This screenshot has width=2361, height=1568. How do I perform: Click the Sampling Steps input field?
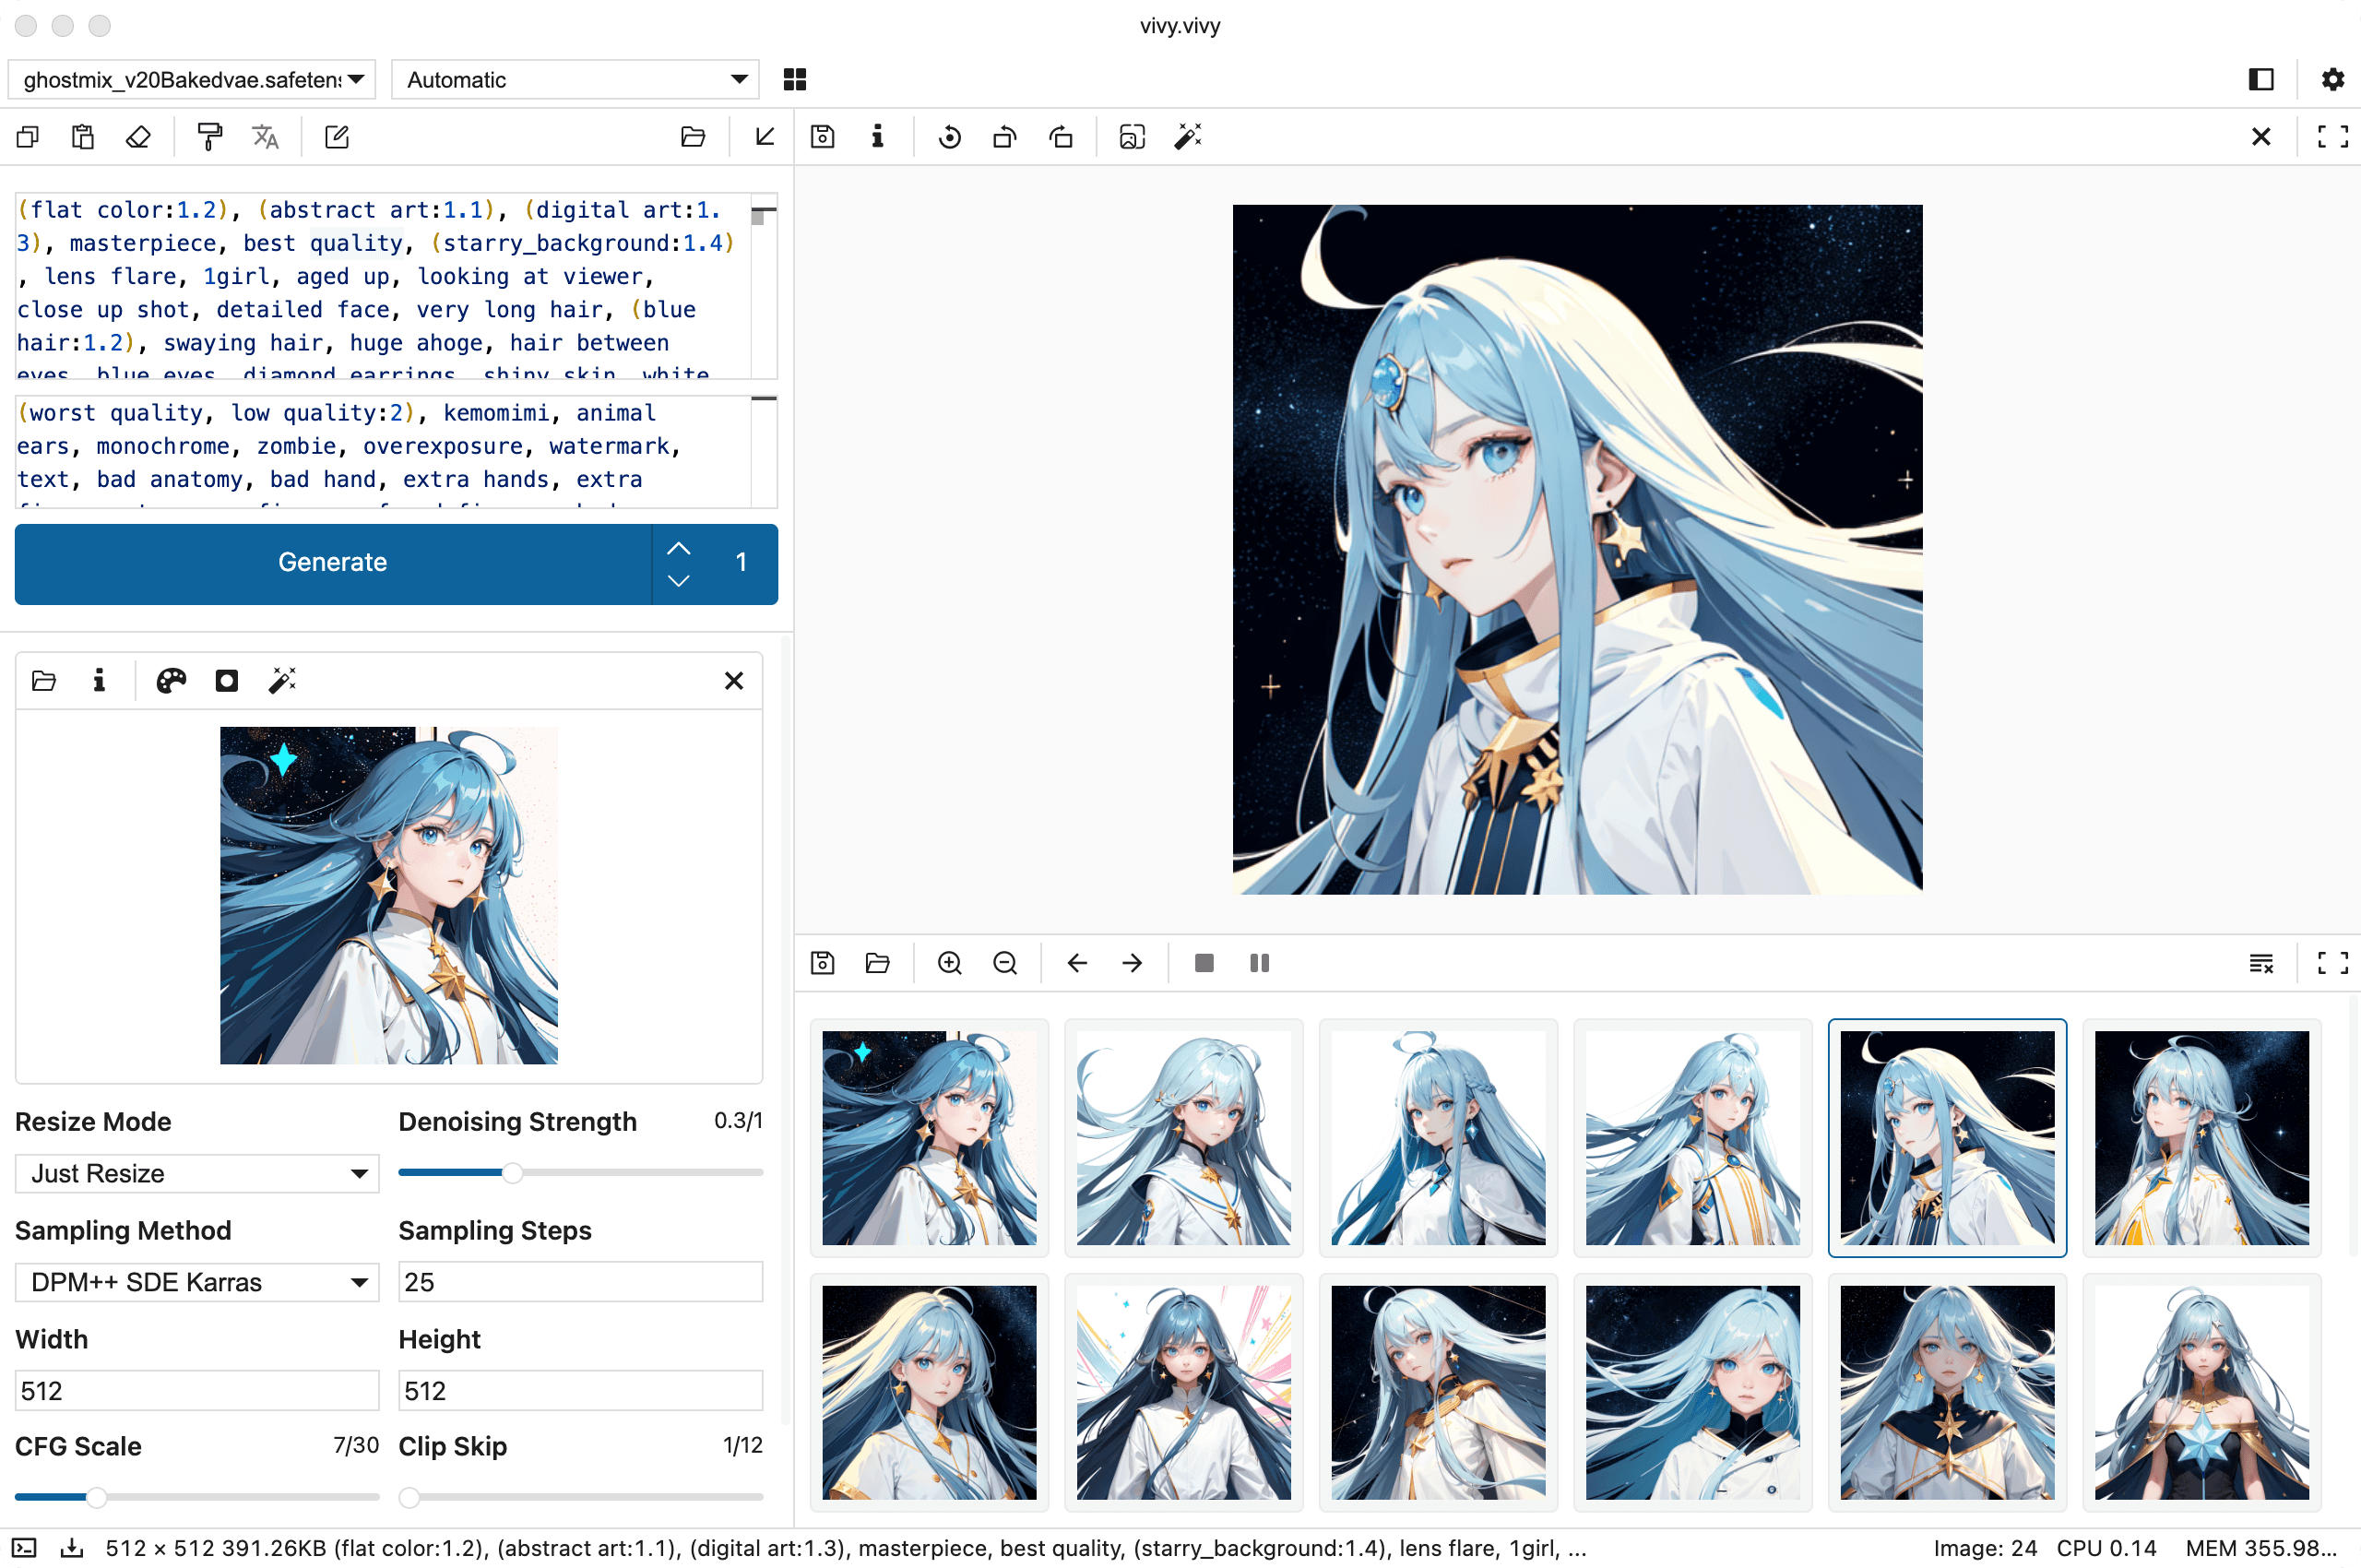coord(580,1282)
